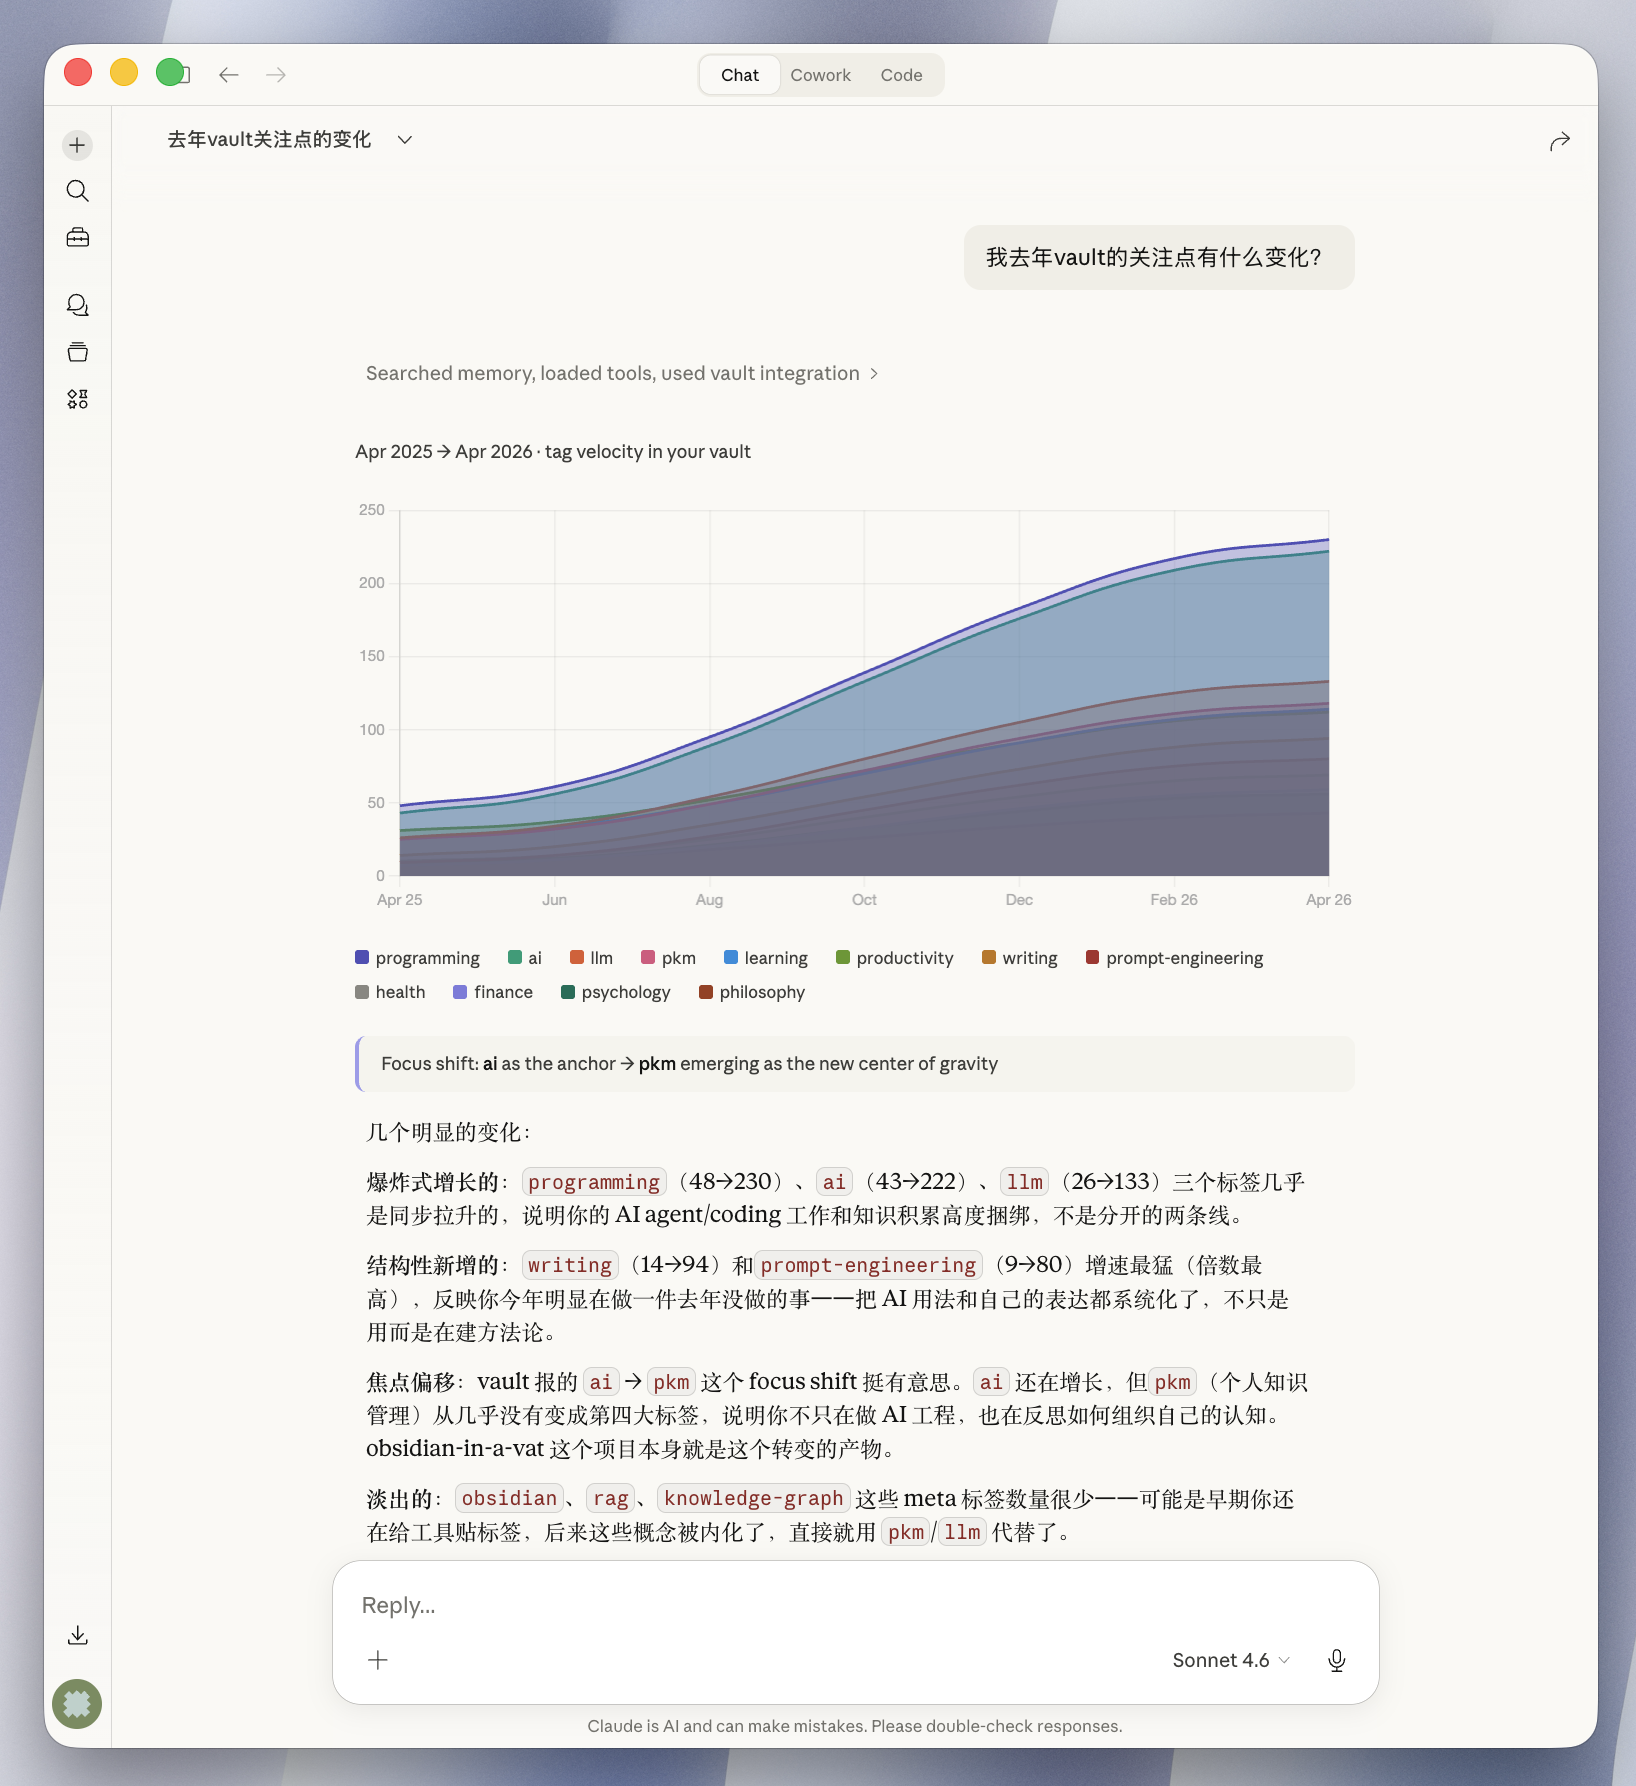Share the conversation with the arrow icon

(x=1559, y=141)
